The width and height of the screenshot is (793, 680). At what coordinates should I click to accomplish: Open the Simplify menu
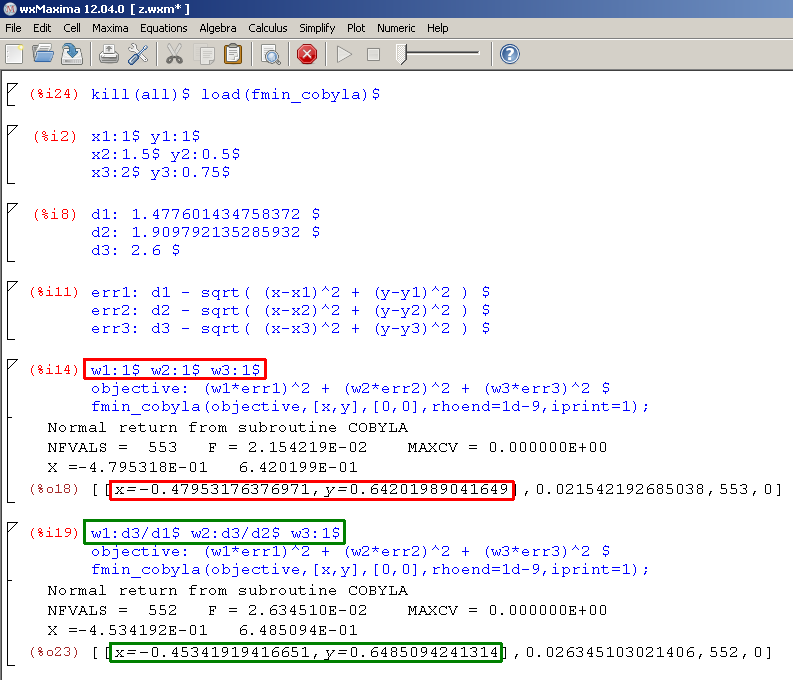pos(317,28)
